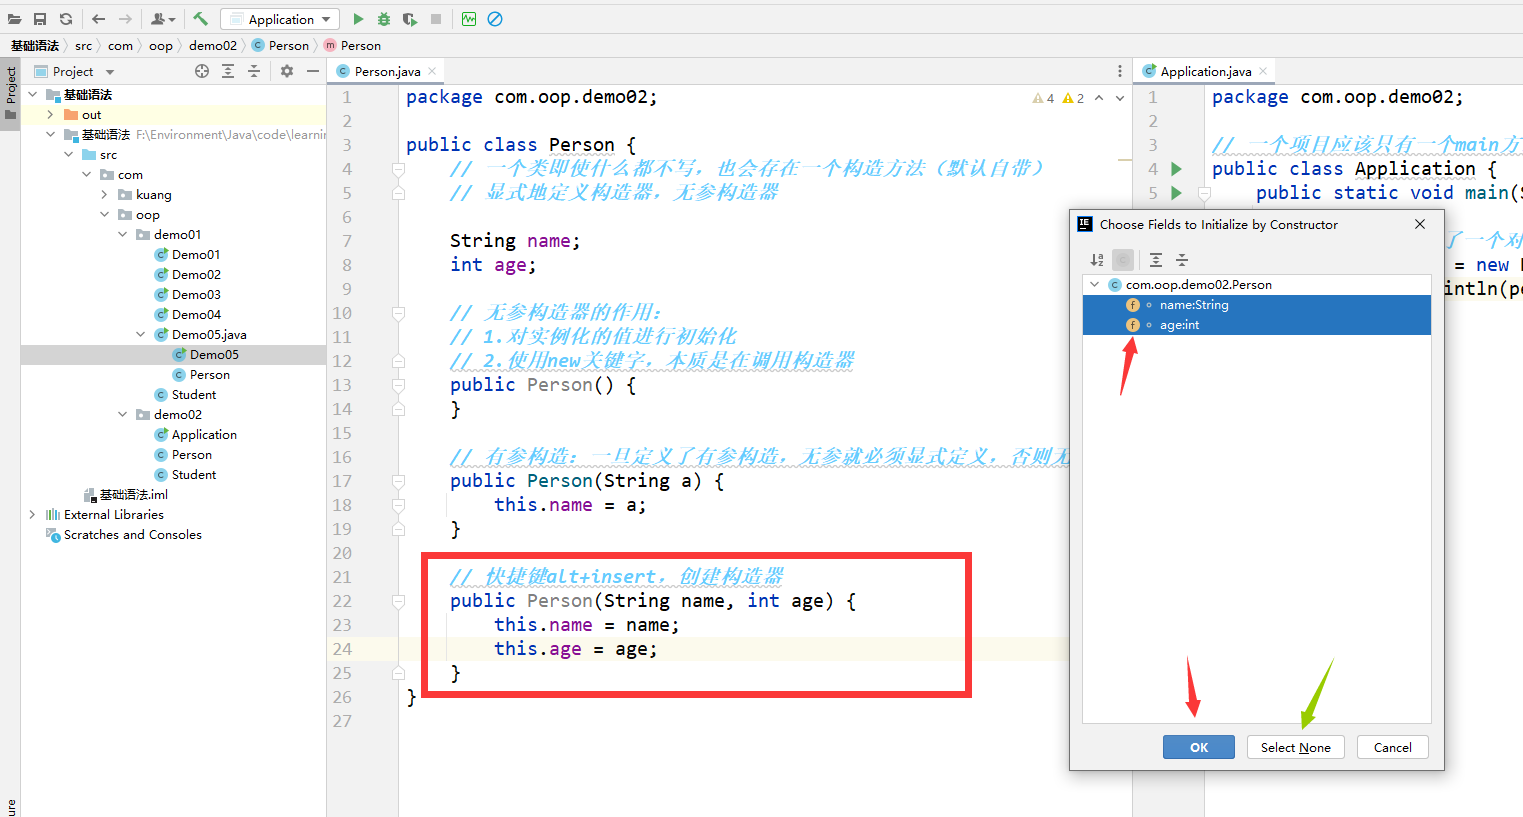Close the Choose Fields dialog
This screenshot has height=817, width=1523.
click(1420, 224)
